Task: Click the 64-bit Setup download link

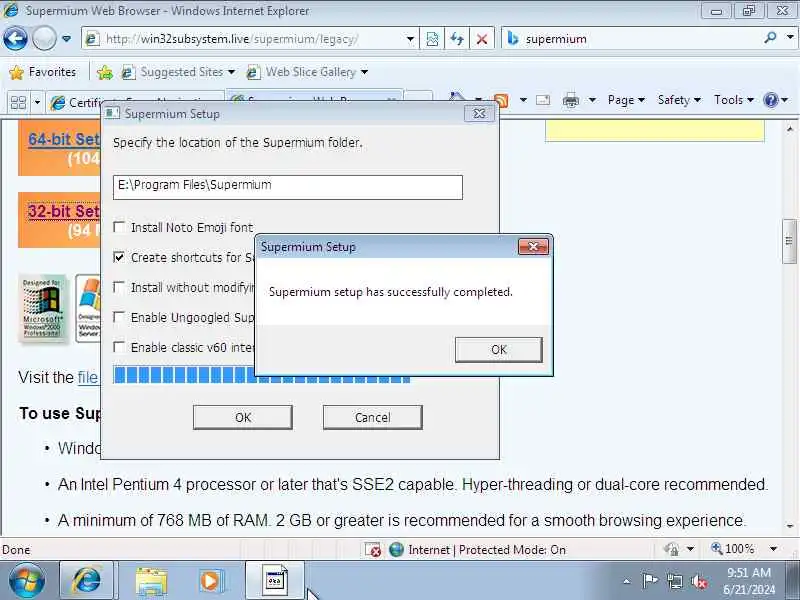Action: [x=64, y=139]
